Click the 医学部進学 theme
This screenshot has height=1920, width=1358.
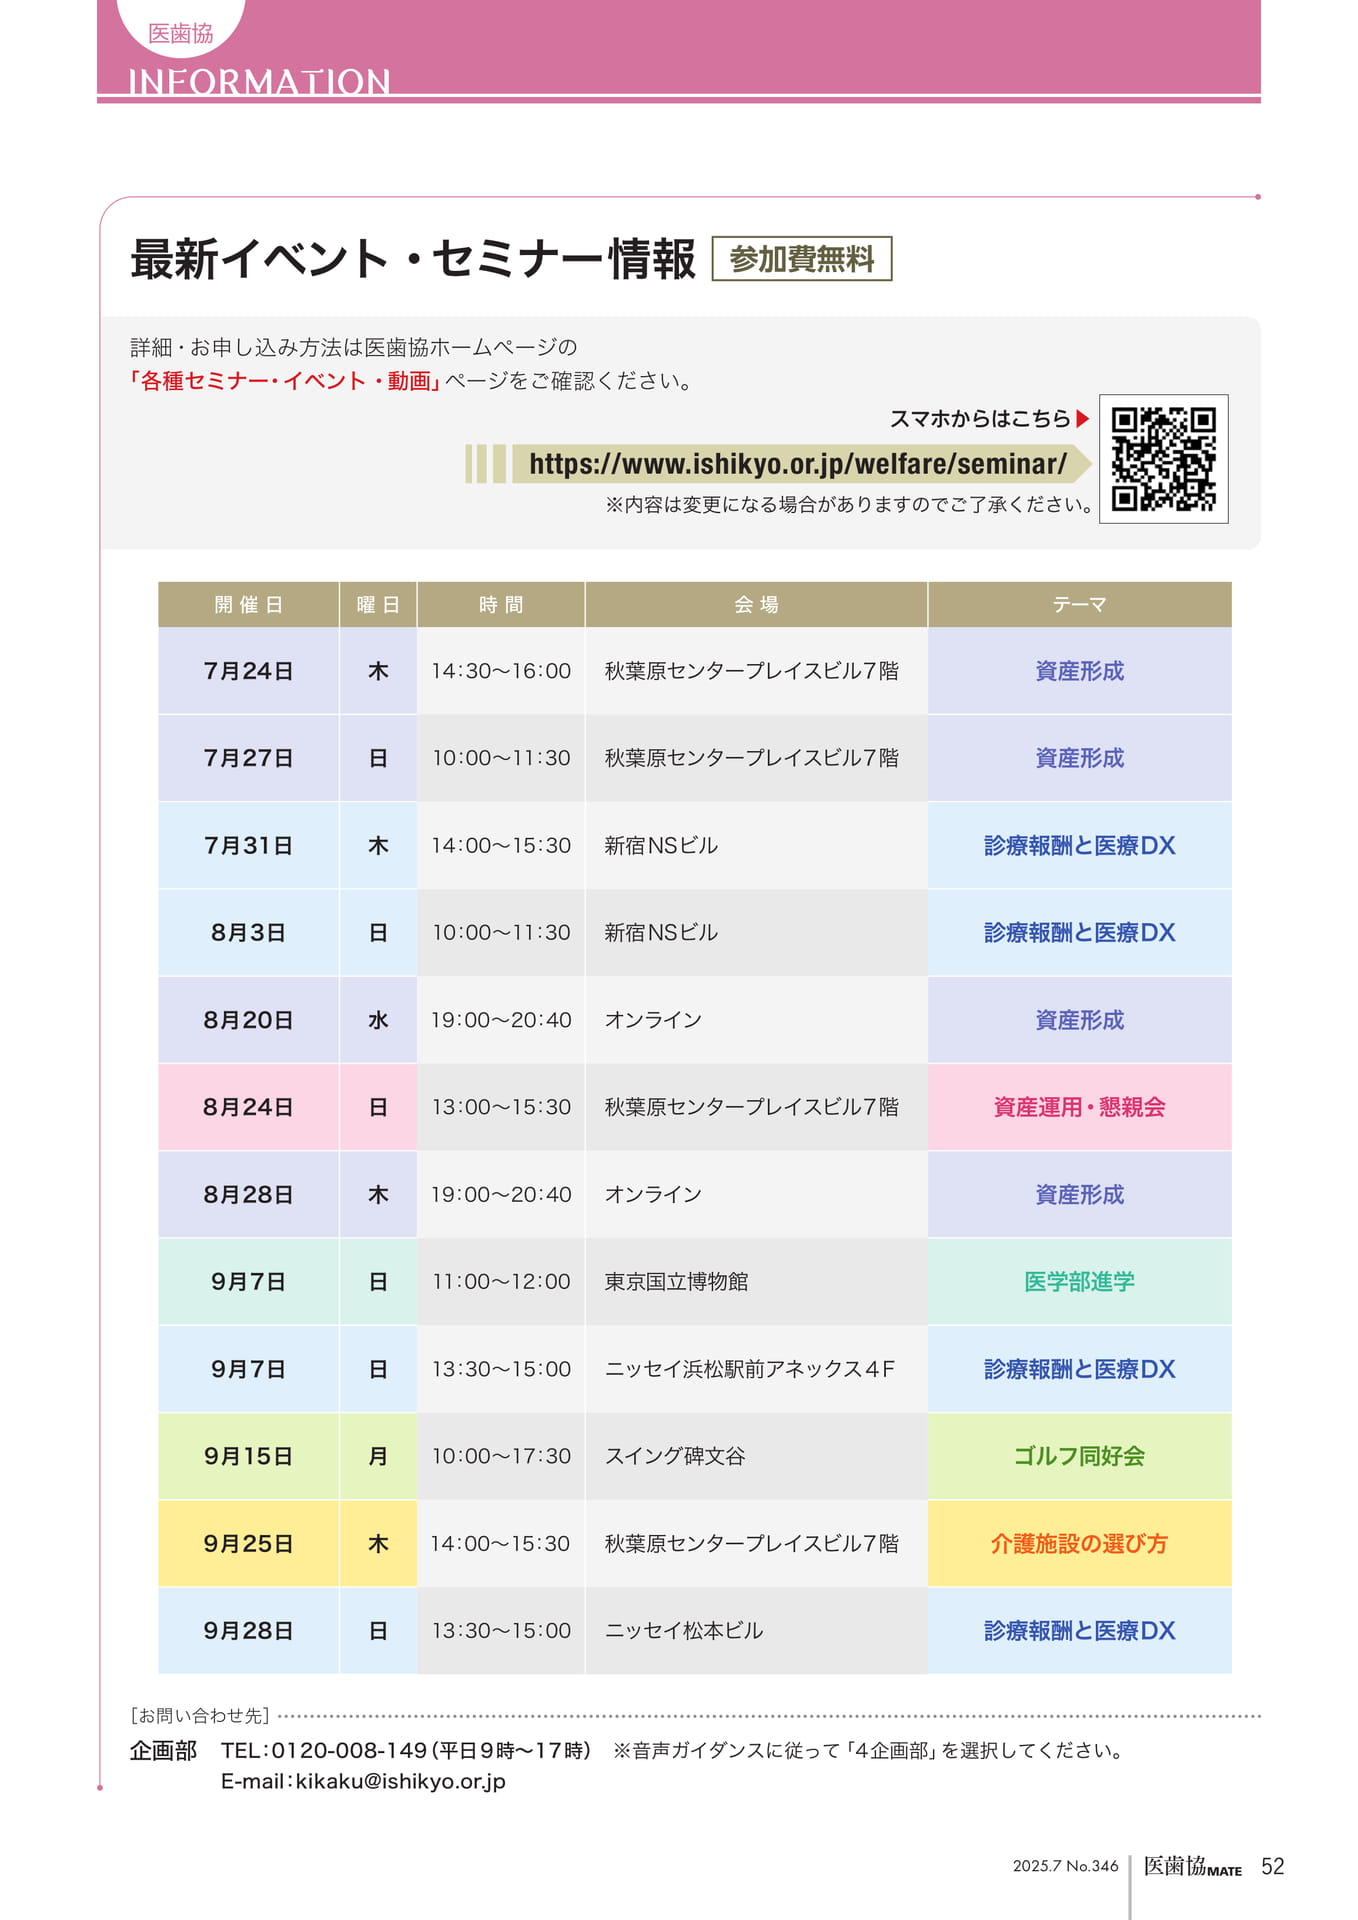[x=1080, y=1282]
